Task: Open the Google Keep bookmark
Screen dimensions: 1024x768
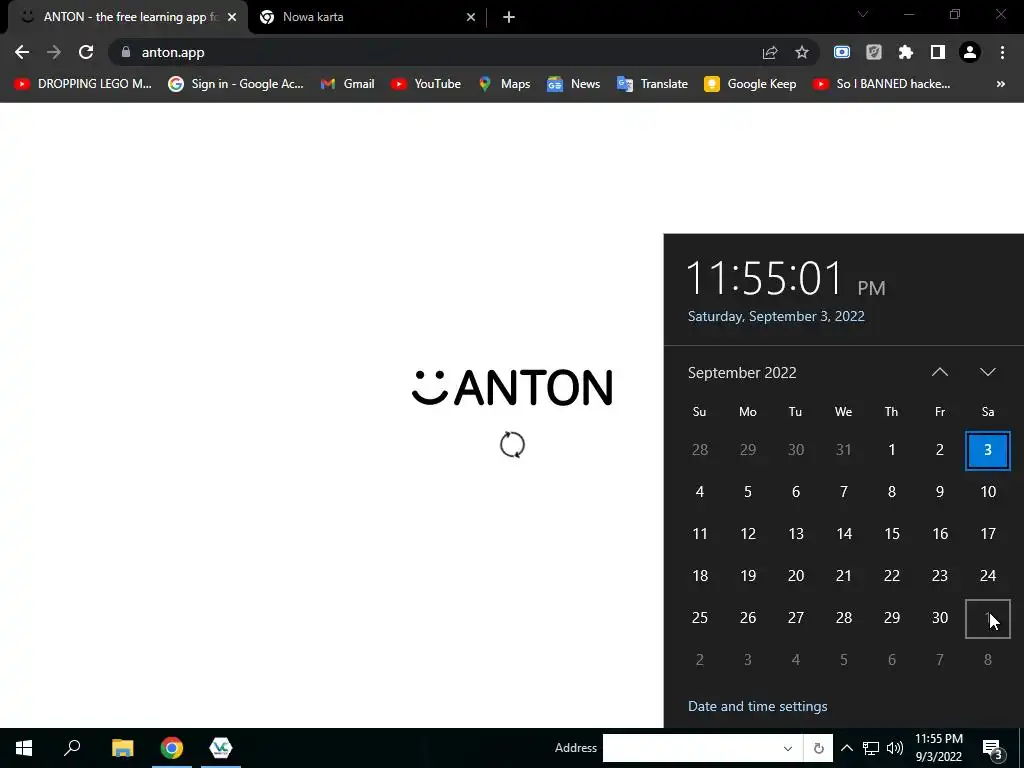Action: point(750,84)
